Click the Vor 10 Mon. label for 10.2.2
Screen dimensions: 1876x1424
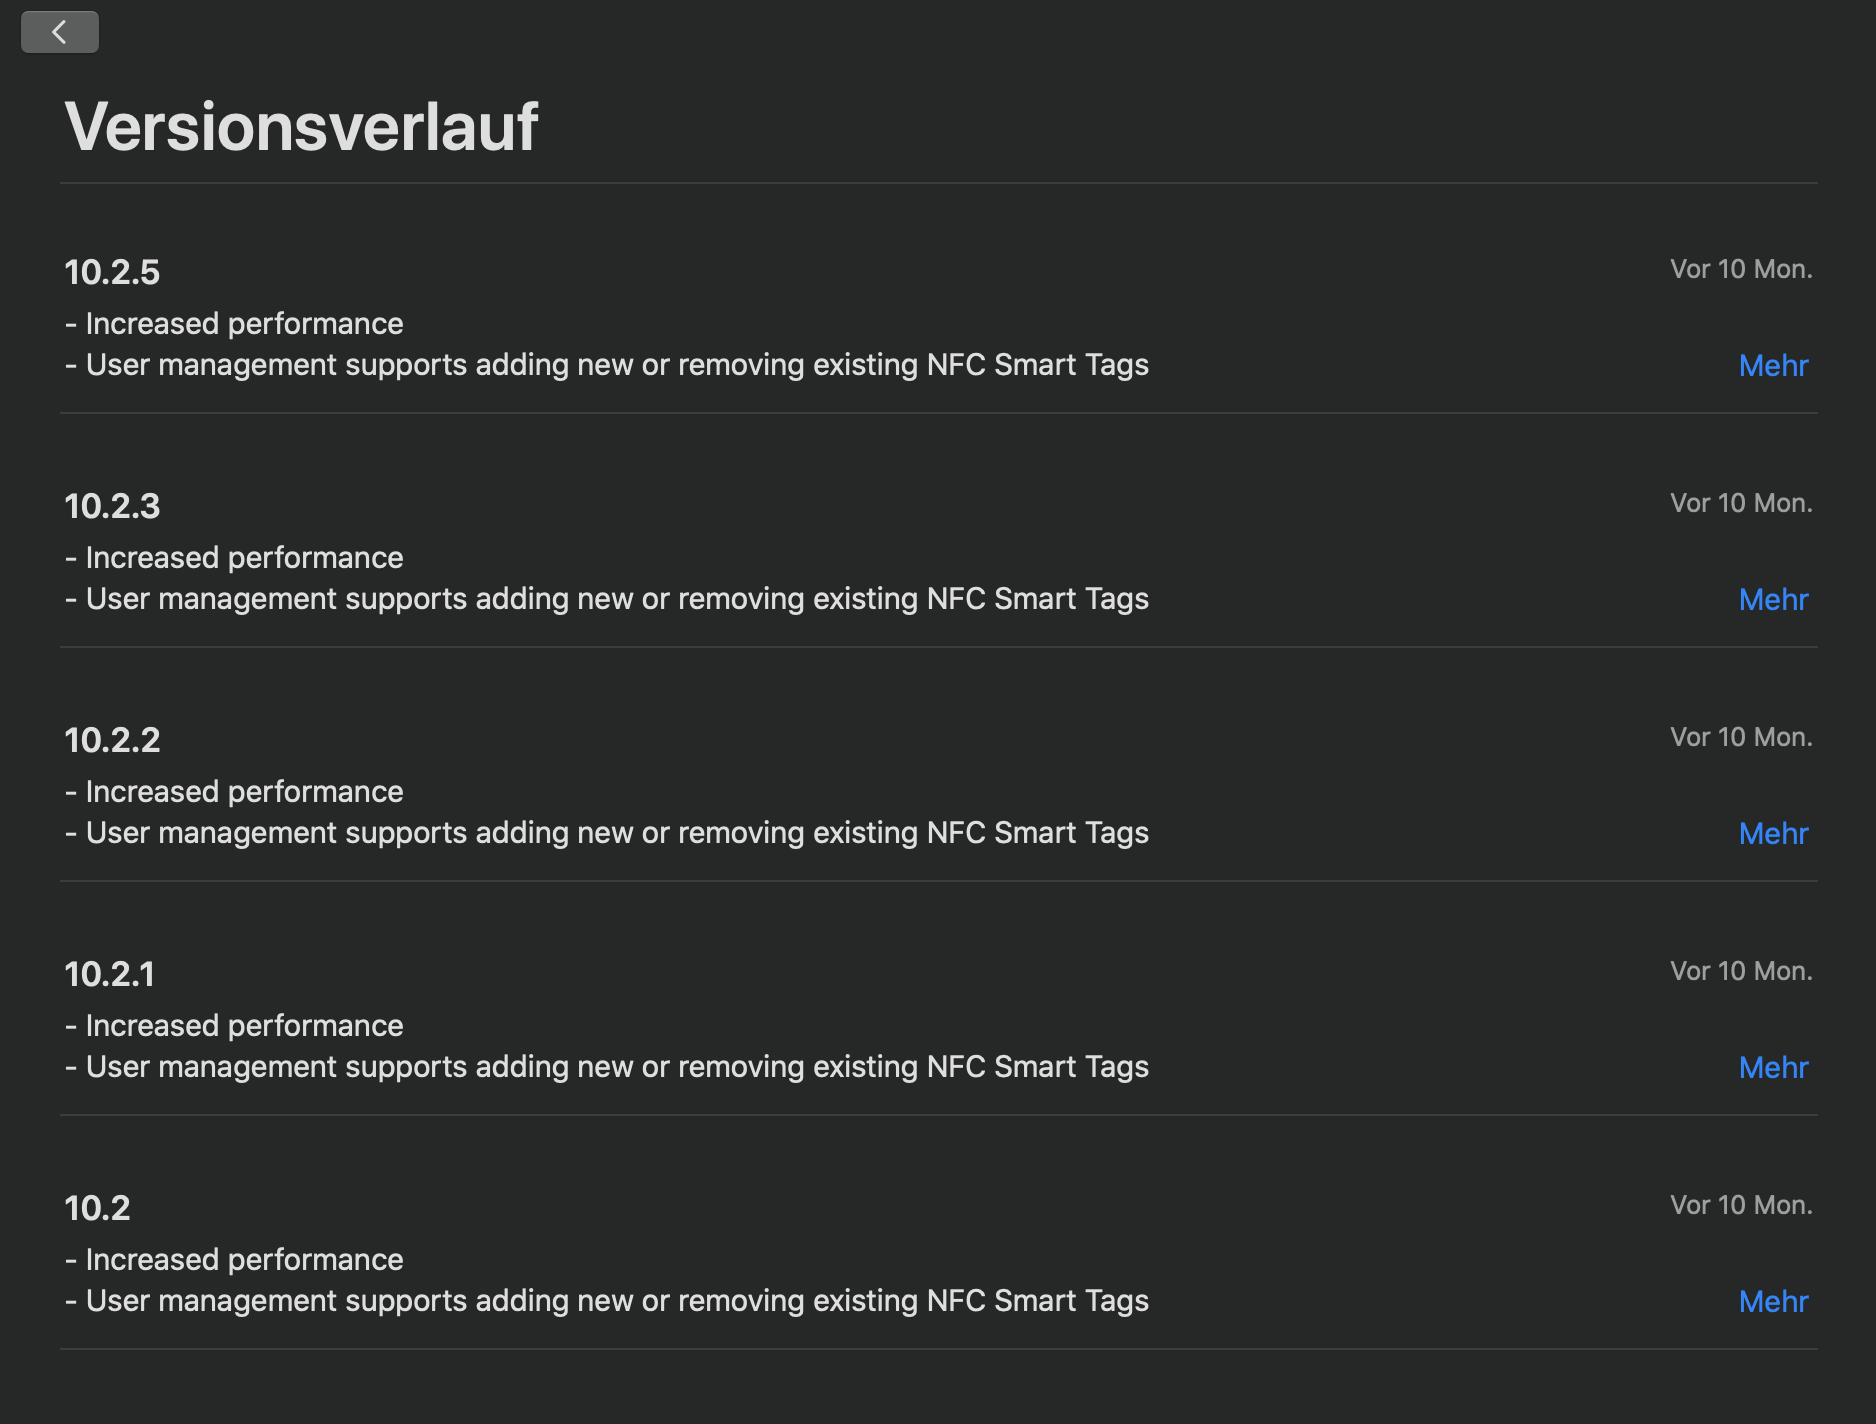pos(1741,737)
